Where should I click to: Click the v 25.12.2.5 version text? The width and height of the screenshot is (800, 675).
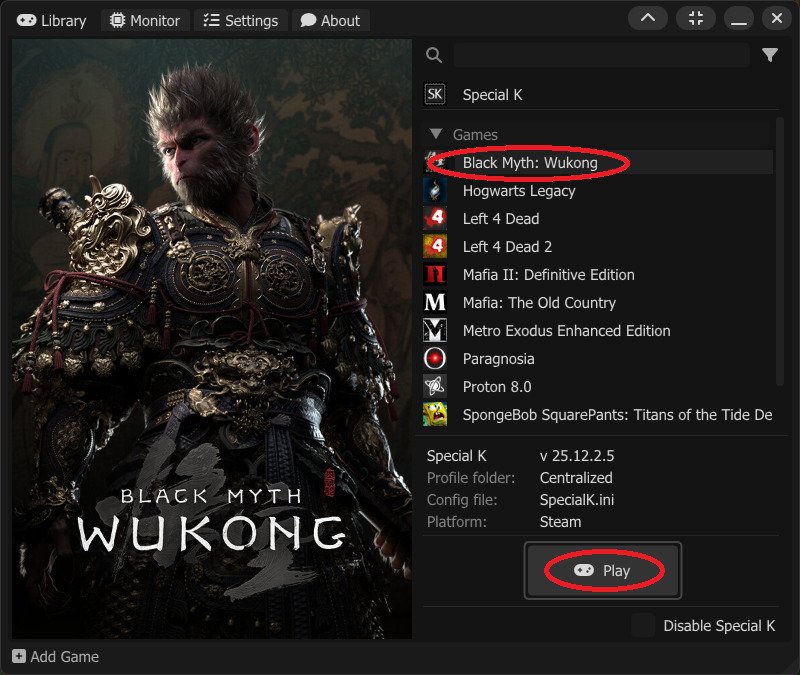pos(577,456)
